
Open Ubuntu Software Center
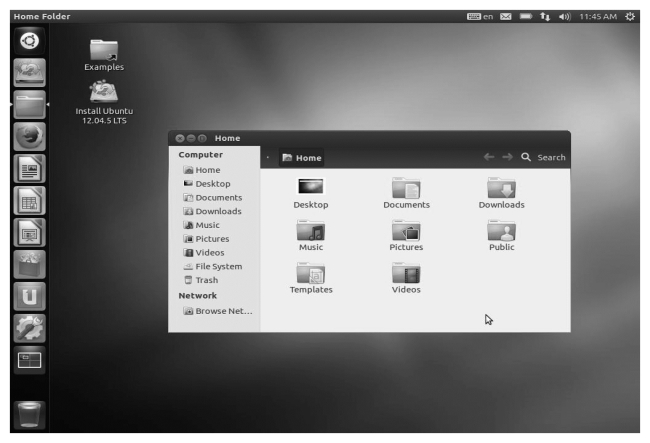click(29, 264)
